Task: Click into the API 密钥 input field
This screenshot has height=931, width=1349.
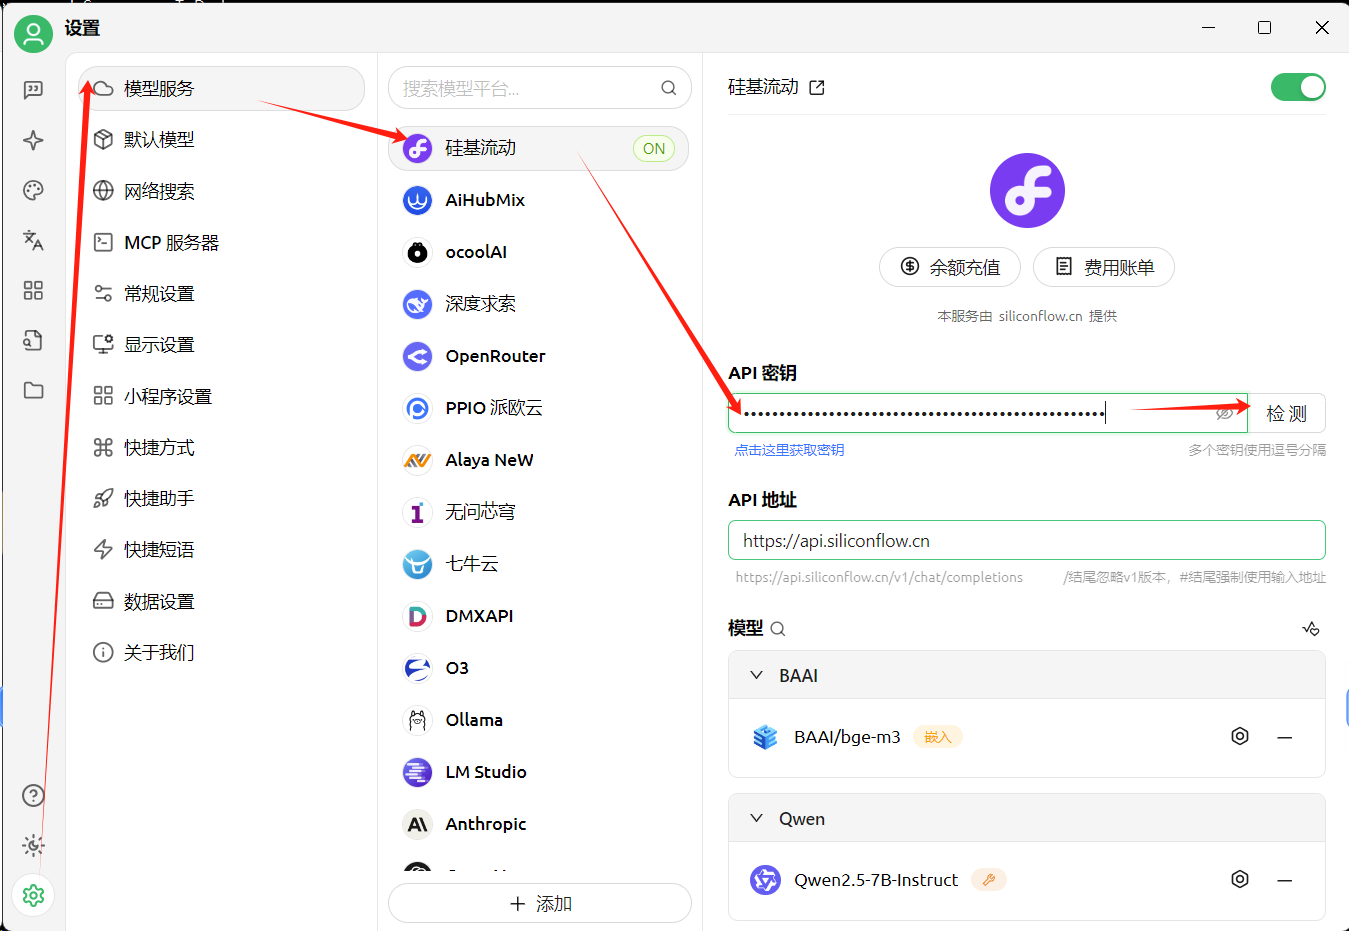Action: 988,413
